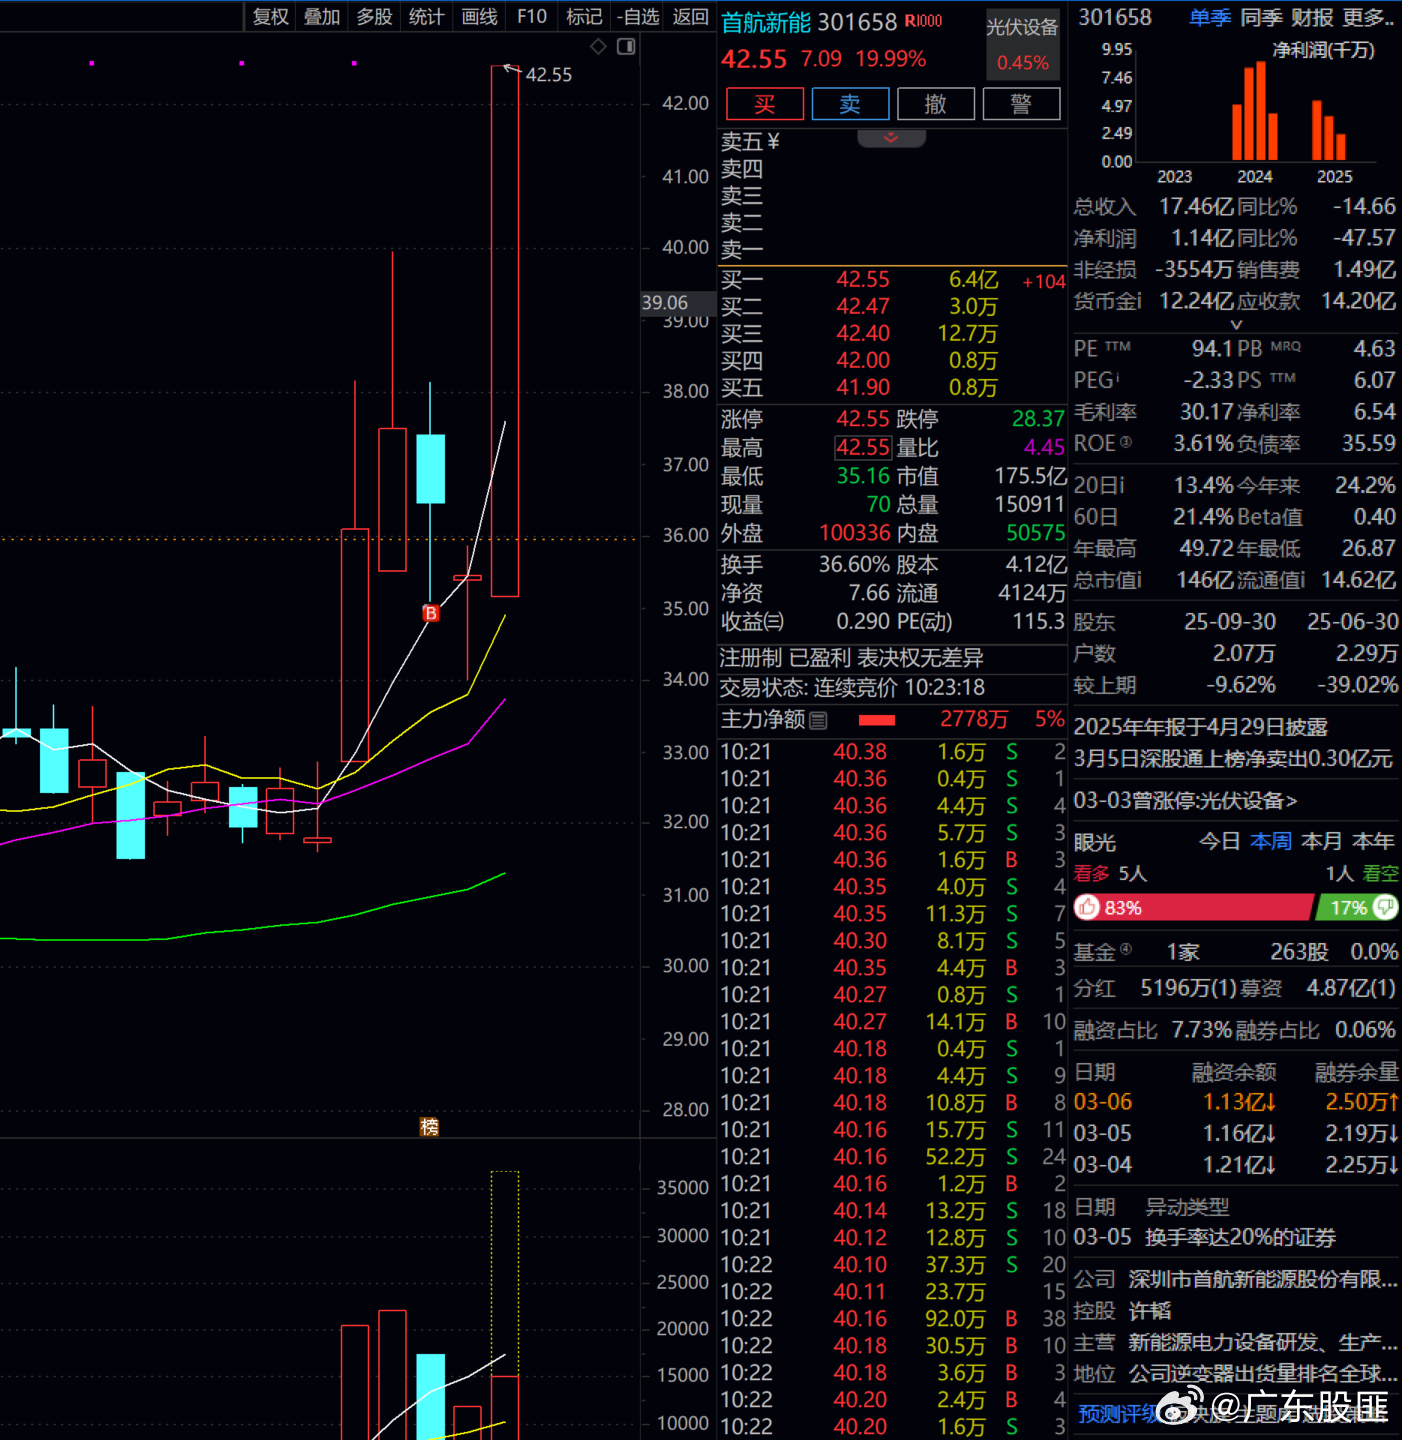
Task: Select the 本月 sentiment tab
Action: coord(1322,841)
